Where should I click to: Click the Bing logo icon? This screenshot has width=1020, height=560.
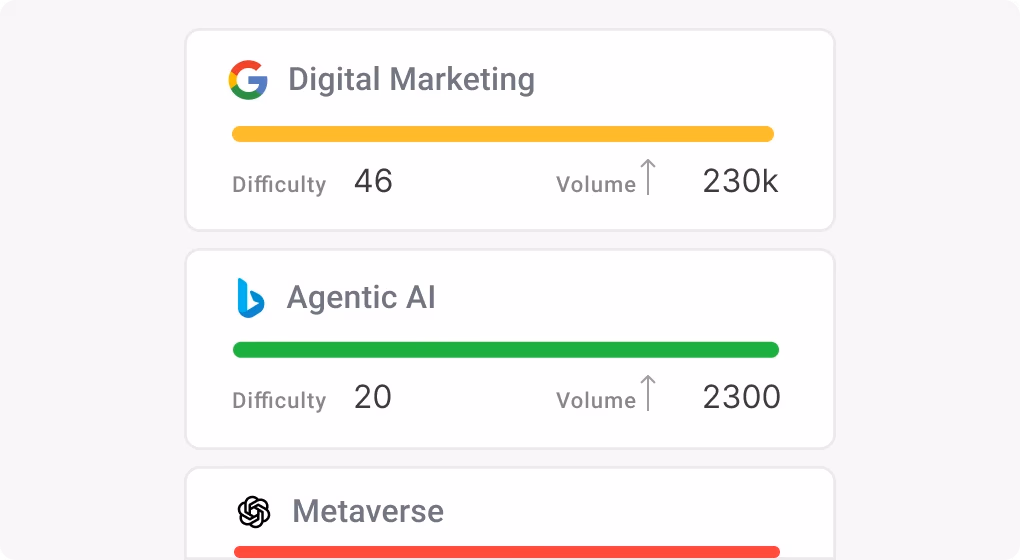(x=250, y=298)
